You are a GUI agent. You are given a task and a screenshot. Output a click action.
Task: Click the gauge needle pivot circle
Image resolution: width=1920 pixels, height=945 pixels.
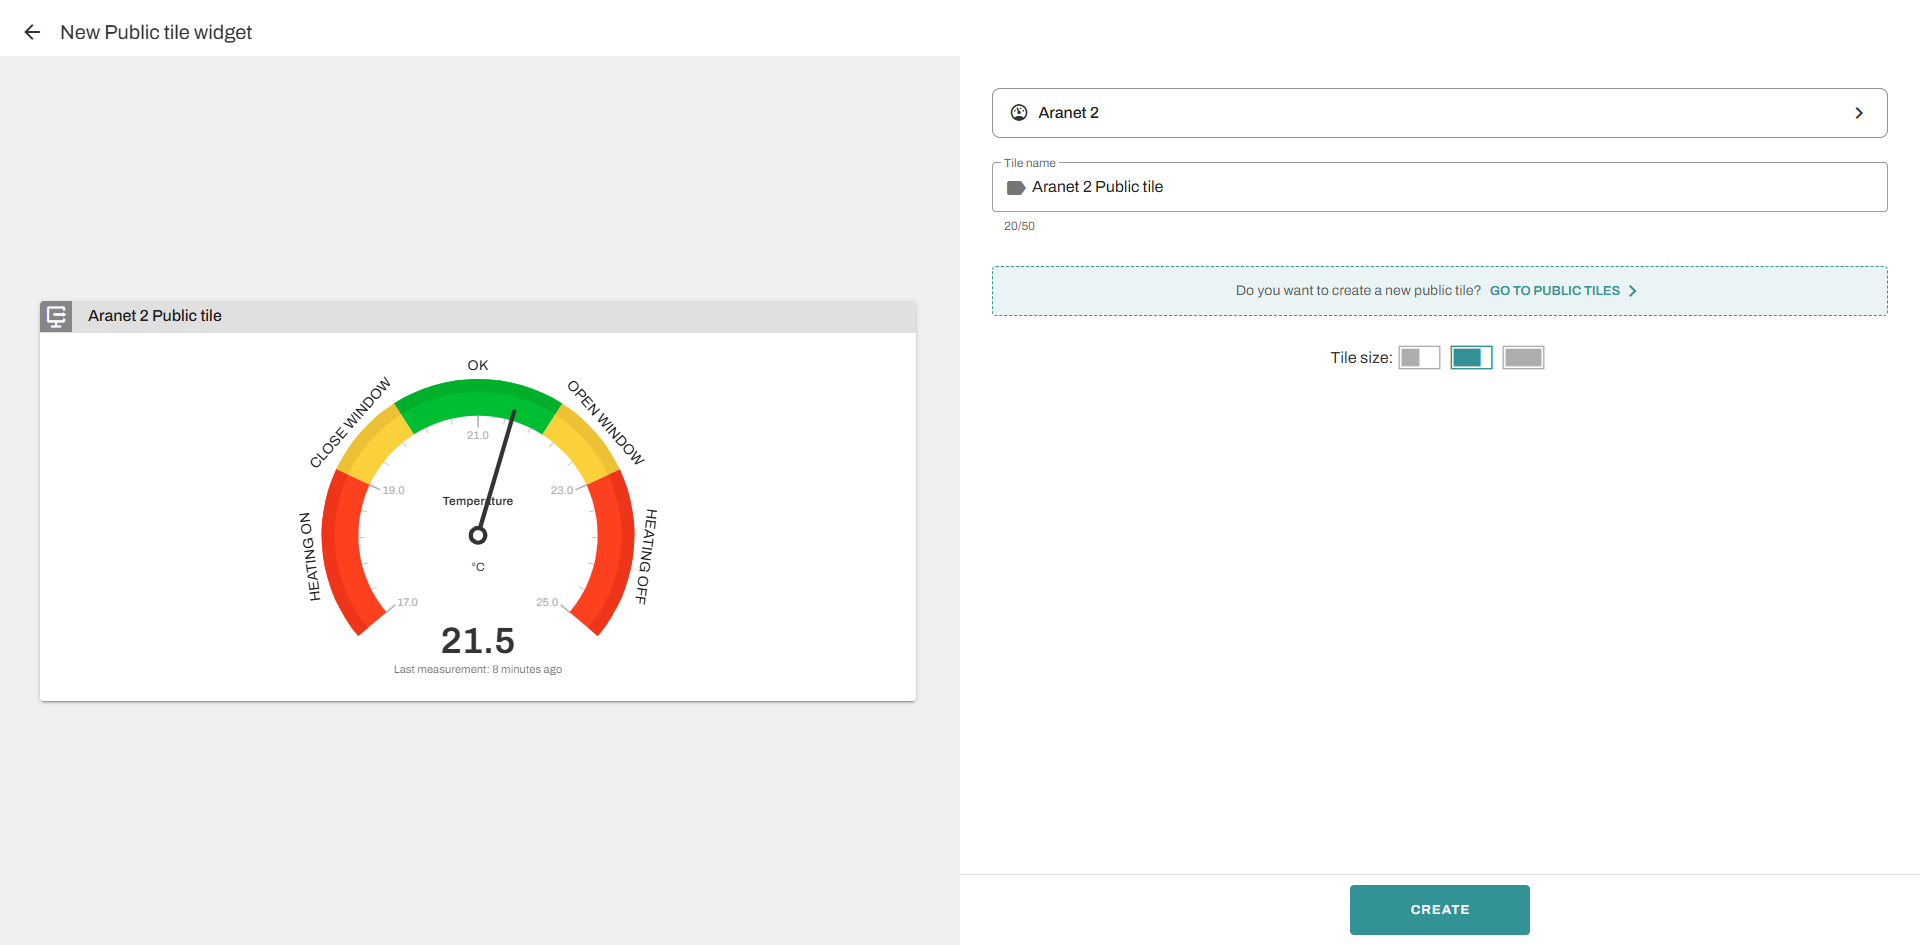pyautogui.click(x=478, y=536)
